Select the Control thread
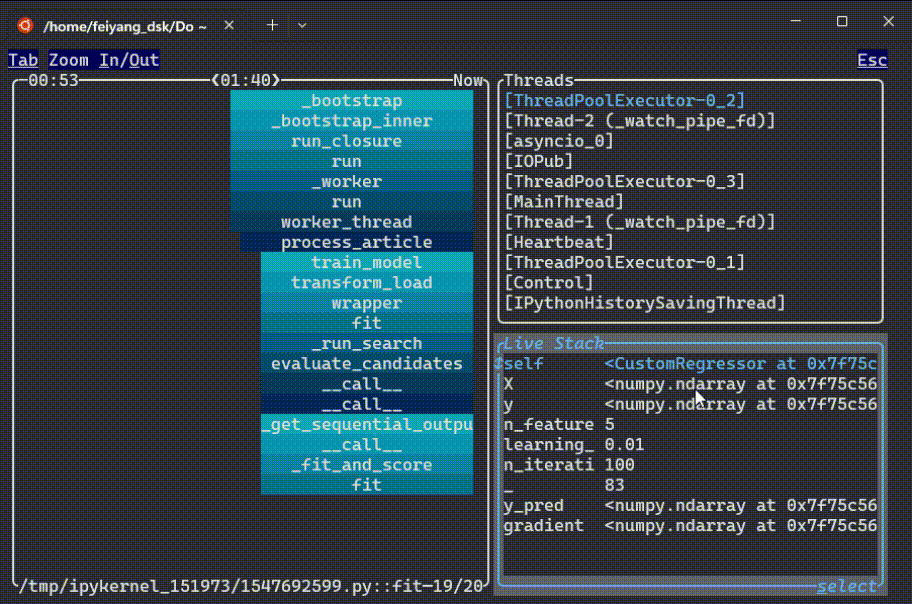Image resolution: width=912 pixels, height=604 pixels. click(548, 283)
